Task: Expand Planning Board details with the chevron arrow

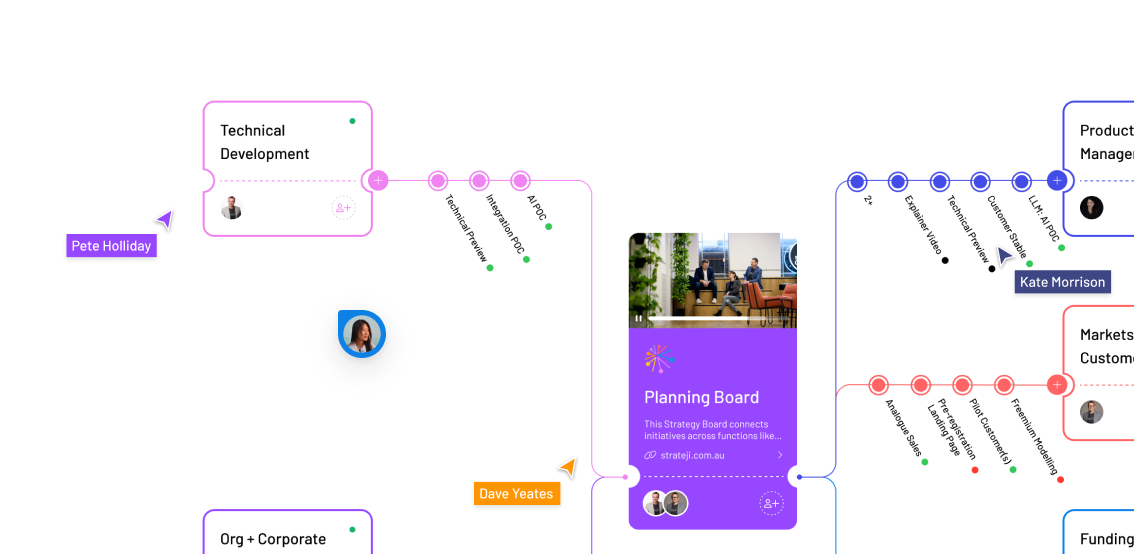Action: tap(780, 456)
